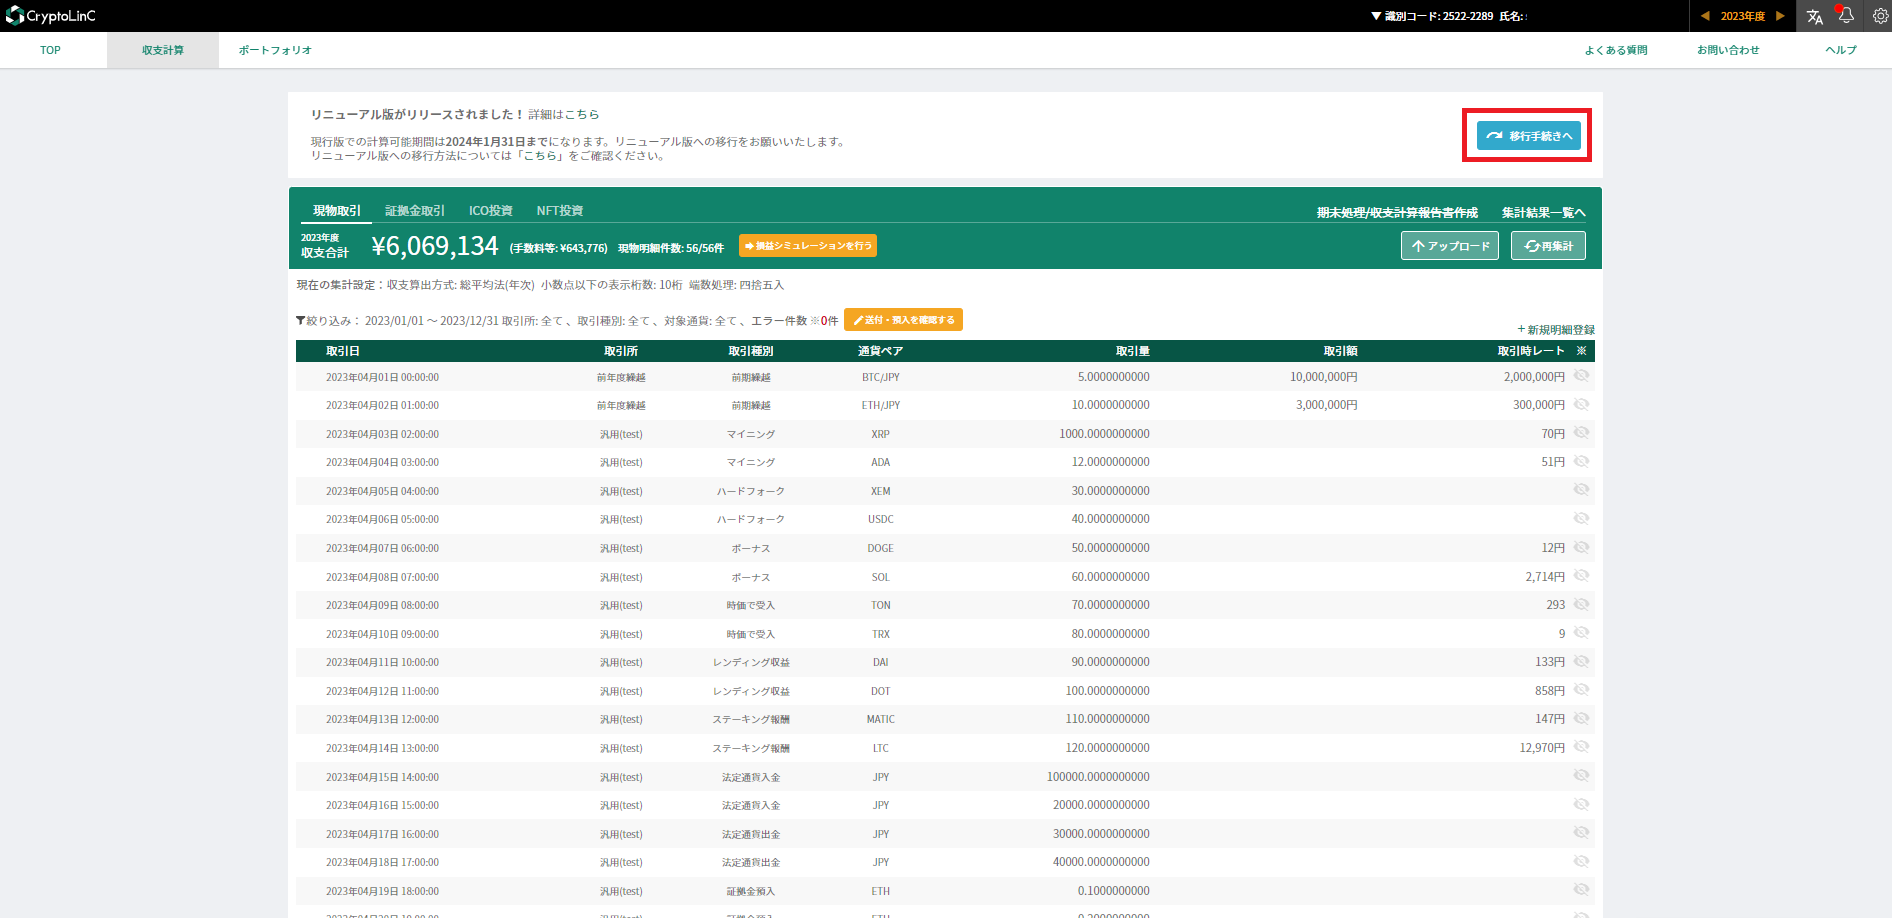This screenshot has height=918, width=1892.
Task: Click the 移行手続きへ button
Action: (1528, 135)
